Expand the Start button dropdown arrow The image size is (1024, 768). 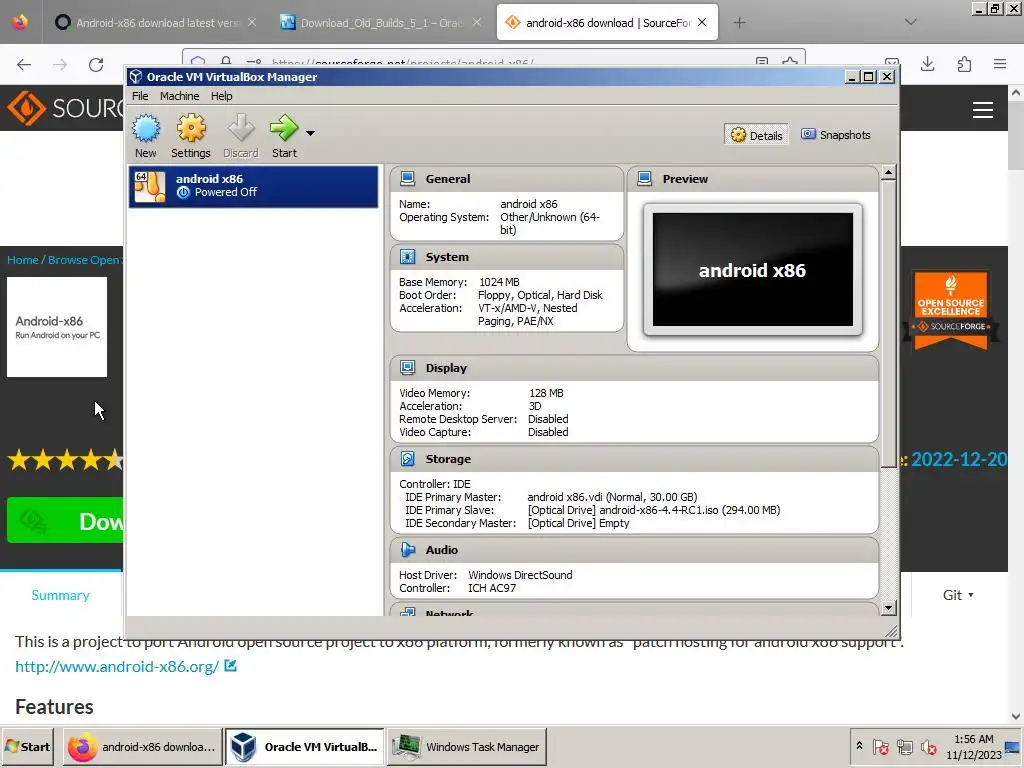point(311,133)
